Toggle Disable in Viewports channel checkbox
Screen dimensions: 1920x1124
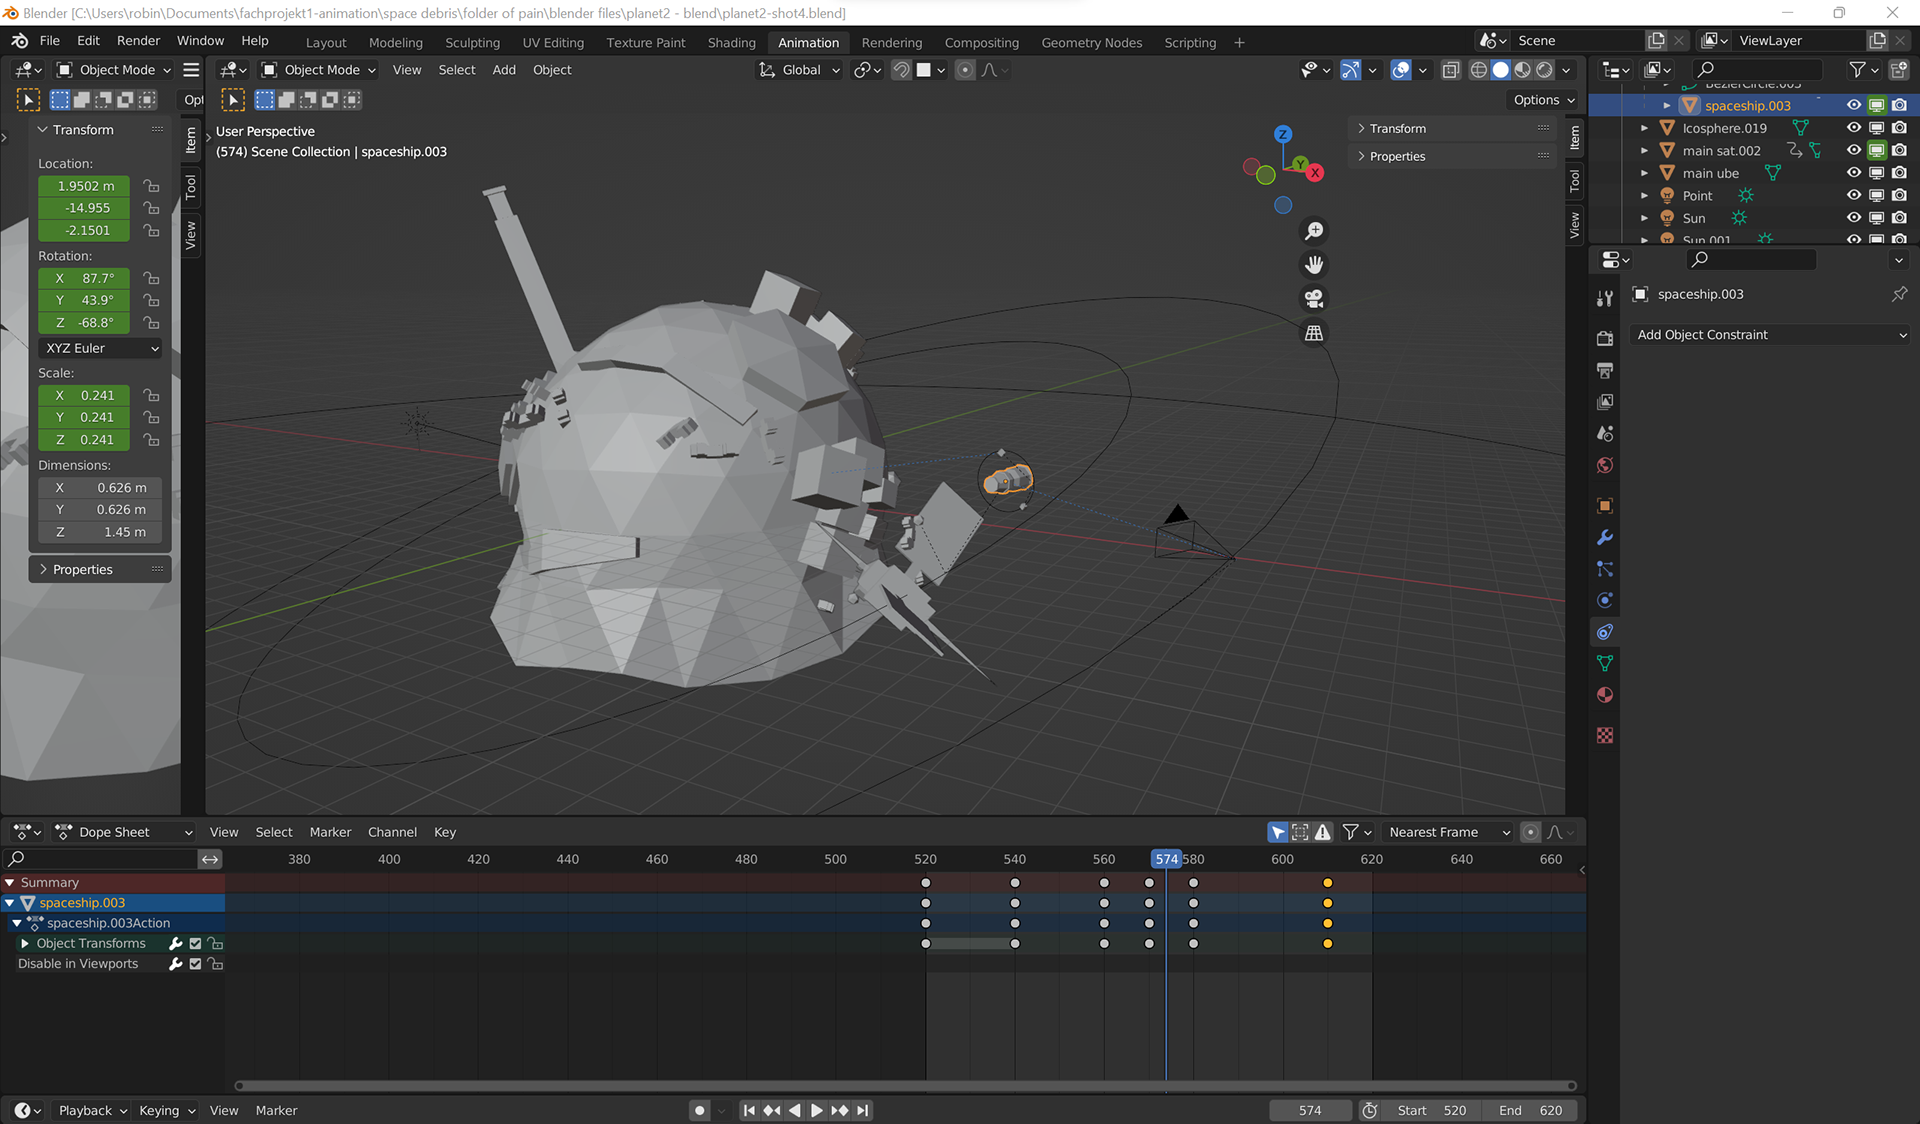click(x=196, y=964)
